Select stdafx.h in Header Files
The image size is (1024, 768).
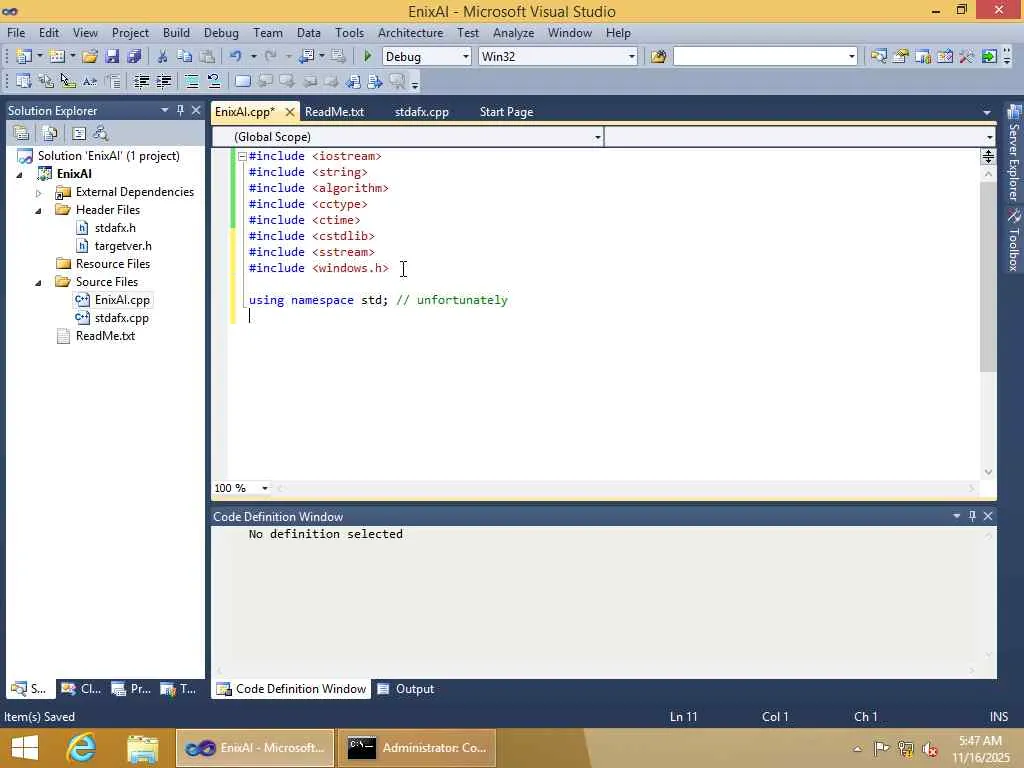[114, 228]
